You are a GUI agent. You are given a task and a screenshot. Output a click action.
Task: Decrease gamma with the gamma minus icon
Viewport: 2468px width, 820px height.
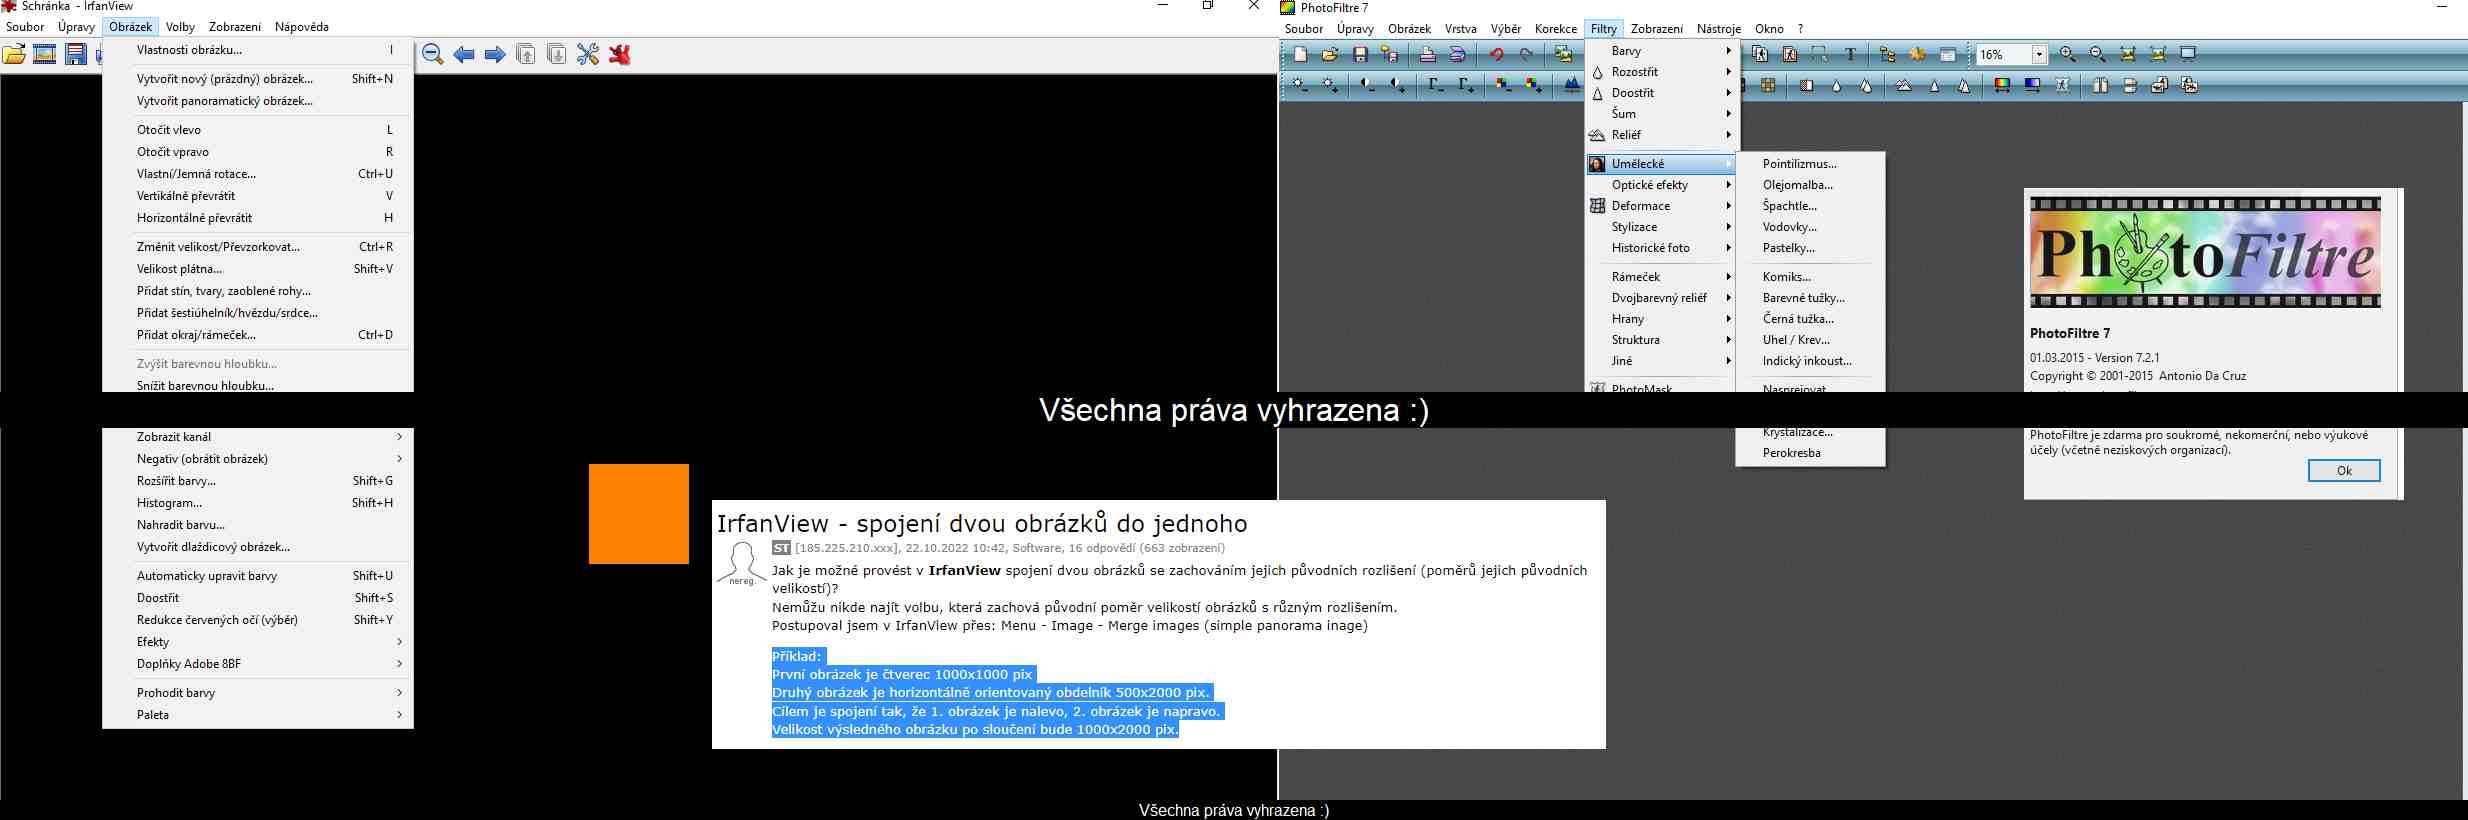(1436, 86)
